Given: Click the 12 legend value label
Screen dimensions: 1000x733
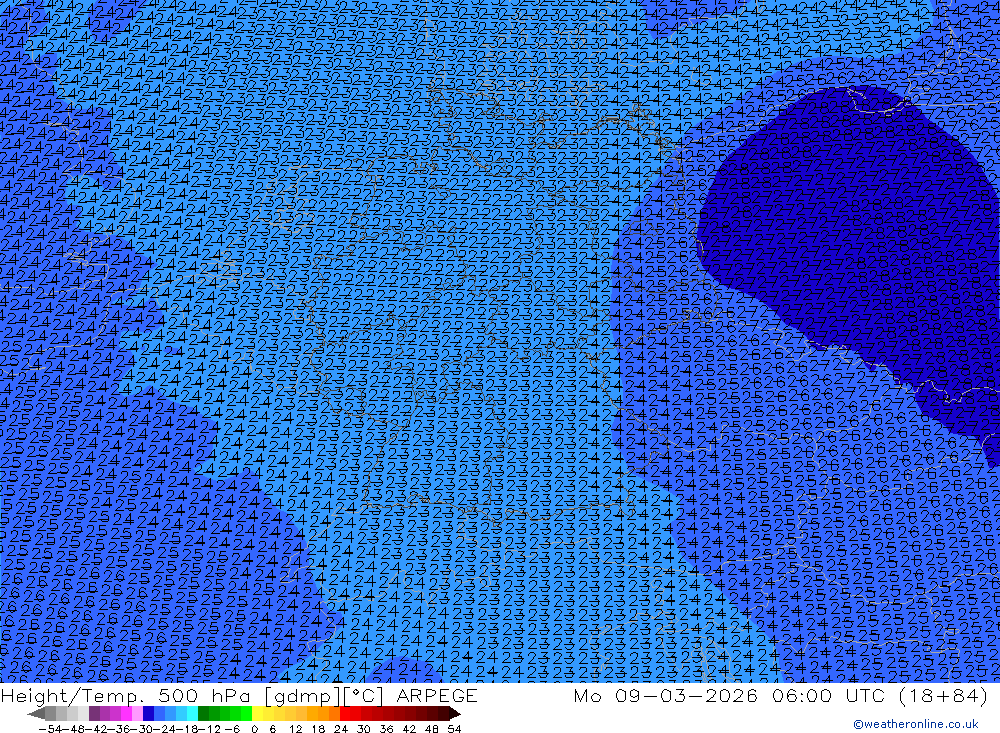Looking at the screenshot, I should 296,729.
